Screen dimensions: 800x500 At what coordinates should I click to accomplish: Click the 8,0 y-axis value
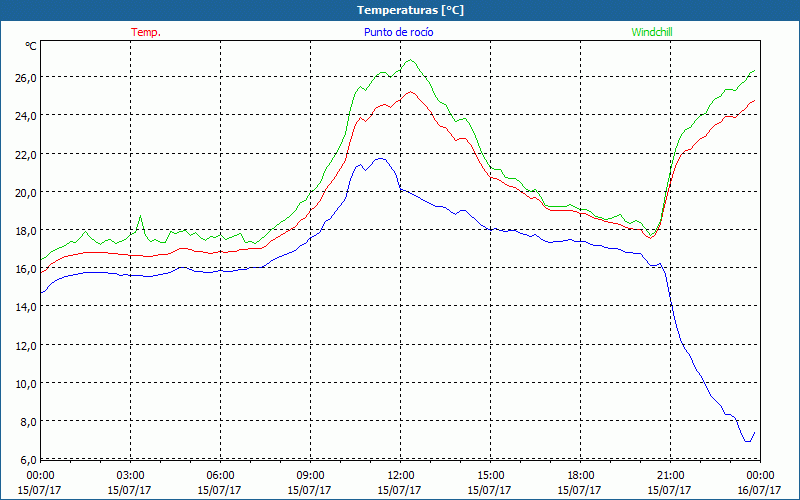(x=29, y=422)
